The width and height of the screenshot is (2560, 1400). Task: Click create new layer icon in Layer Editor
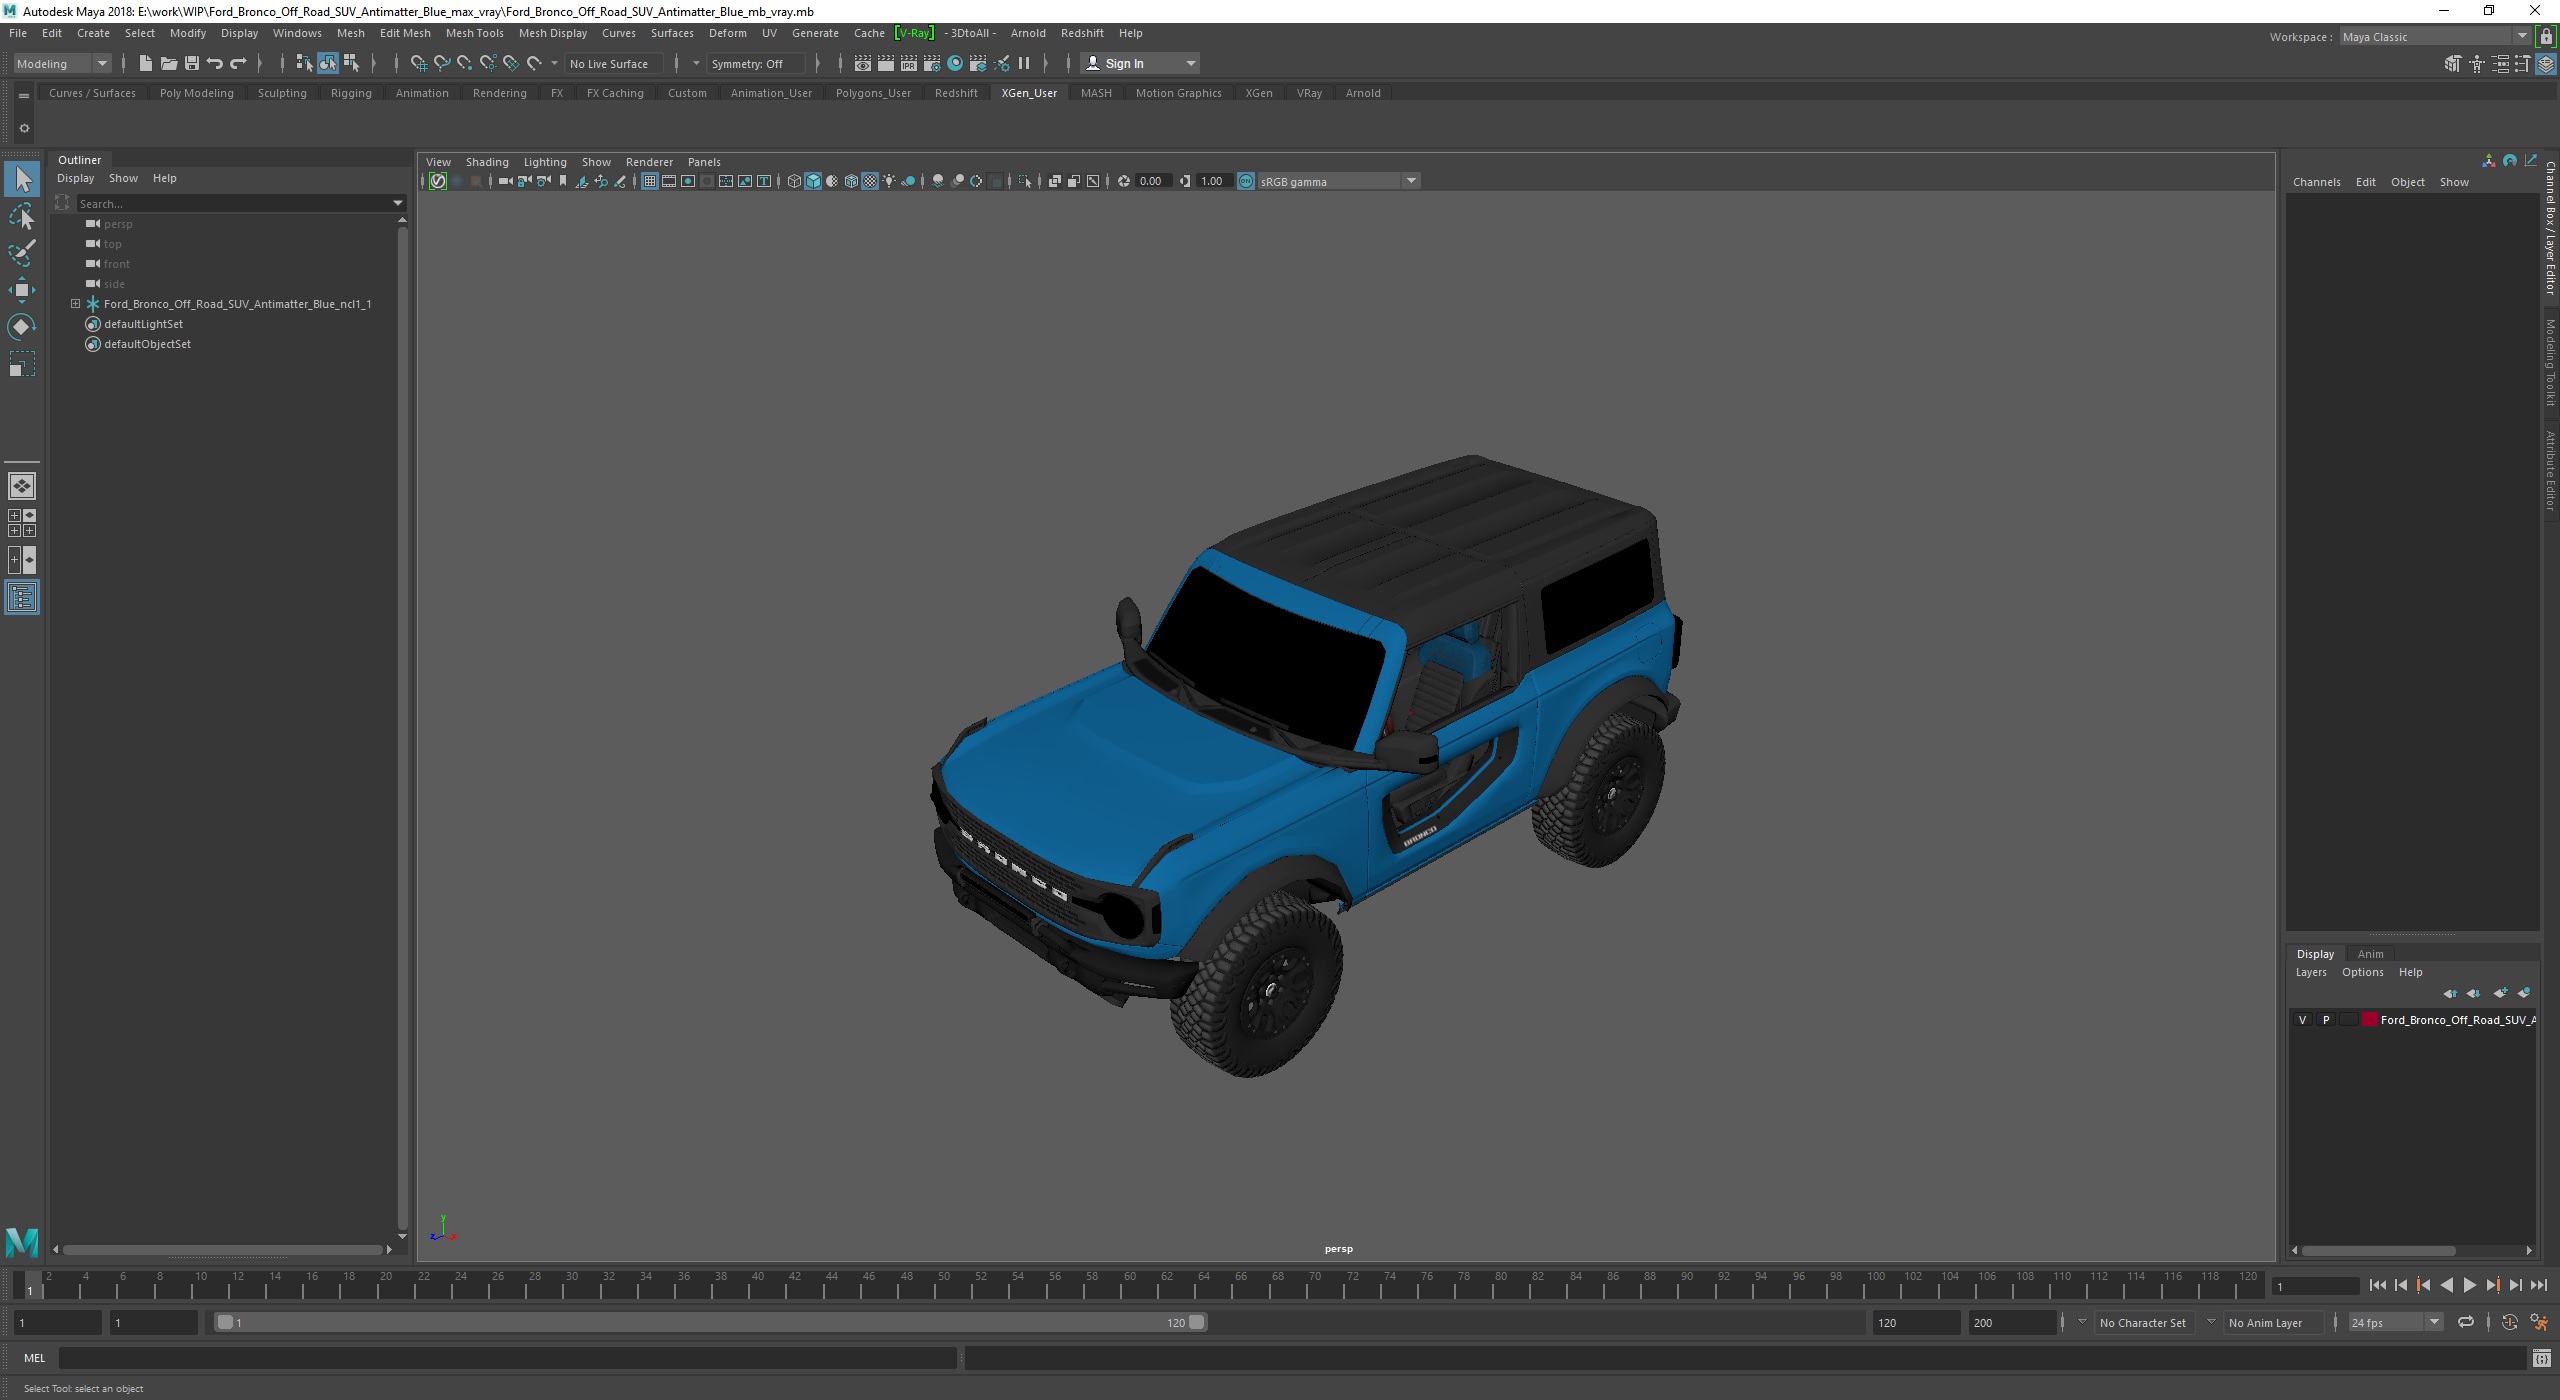pos(2500,993)
